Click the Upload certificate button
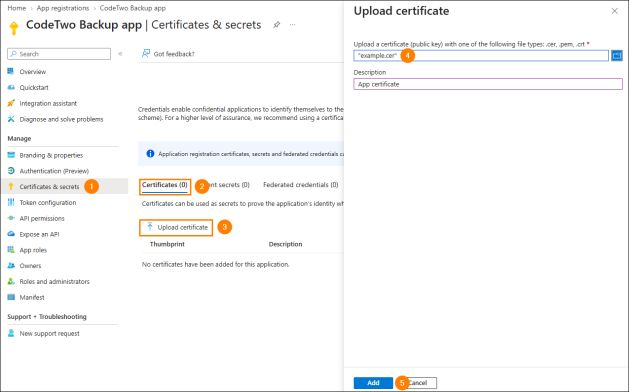Viewport: 629px width, 392px height. click(177, 227)
